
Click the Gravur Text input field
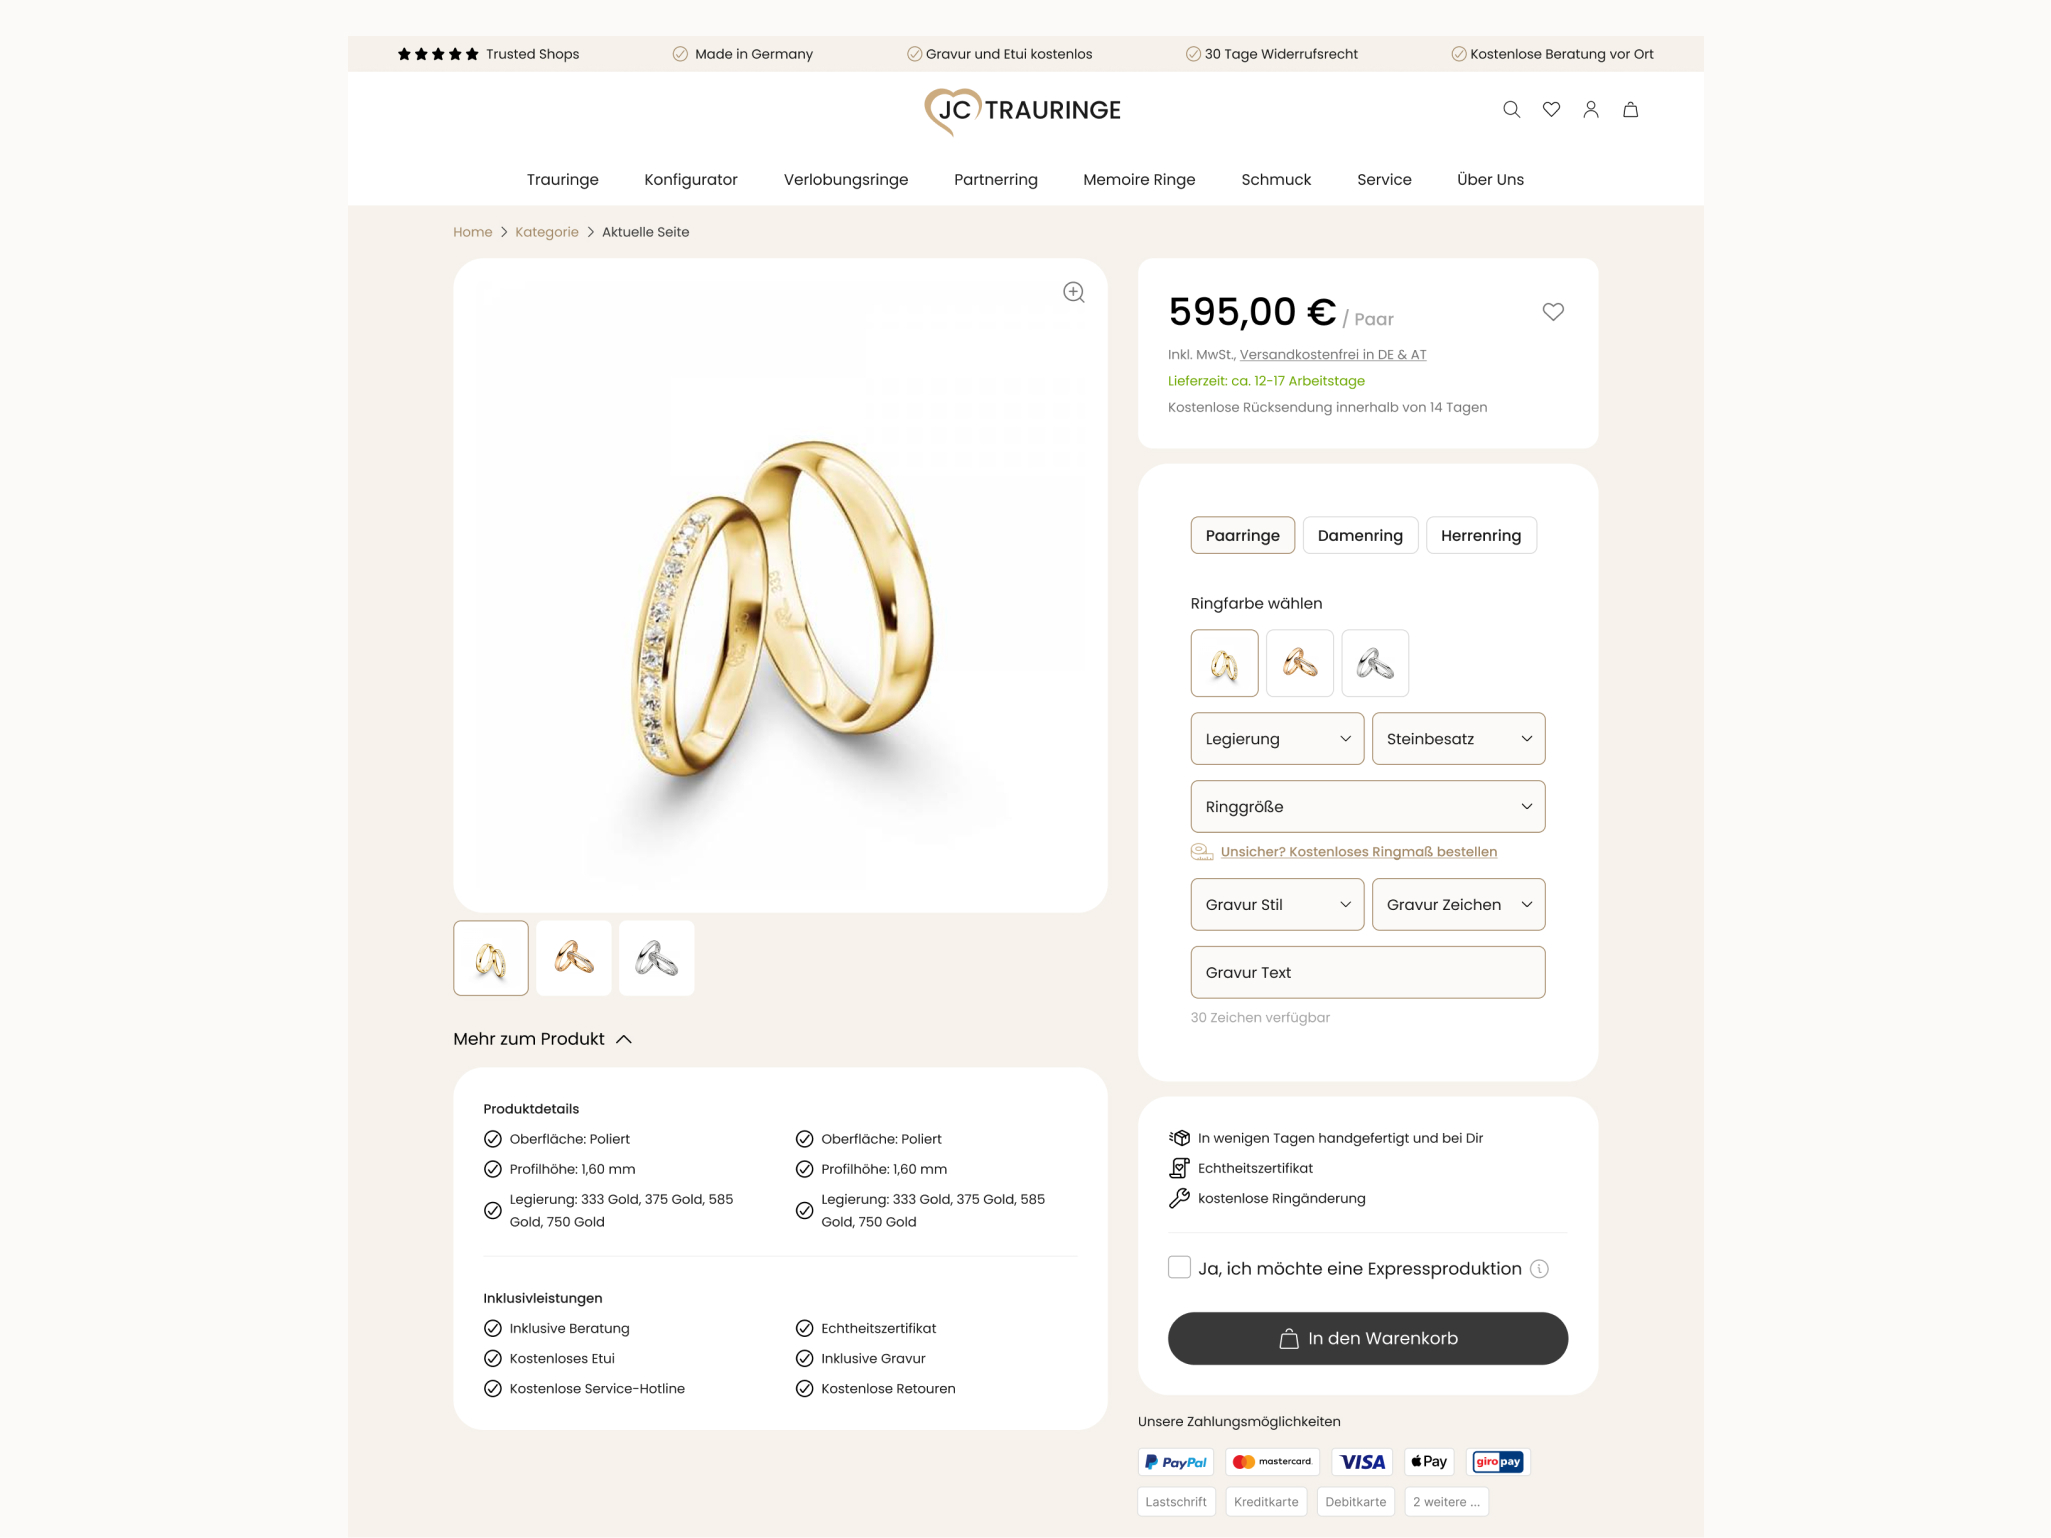click(1367, 972)
